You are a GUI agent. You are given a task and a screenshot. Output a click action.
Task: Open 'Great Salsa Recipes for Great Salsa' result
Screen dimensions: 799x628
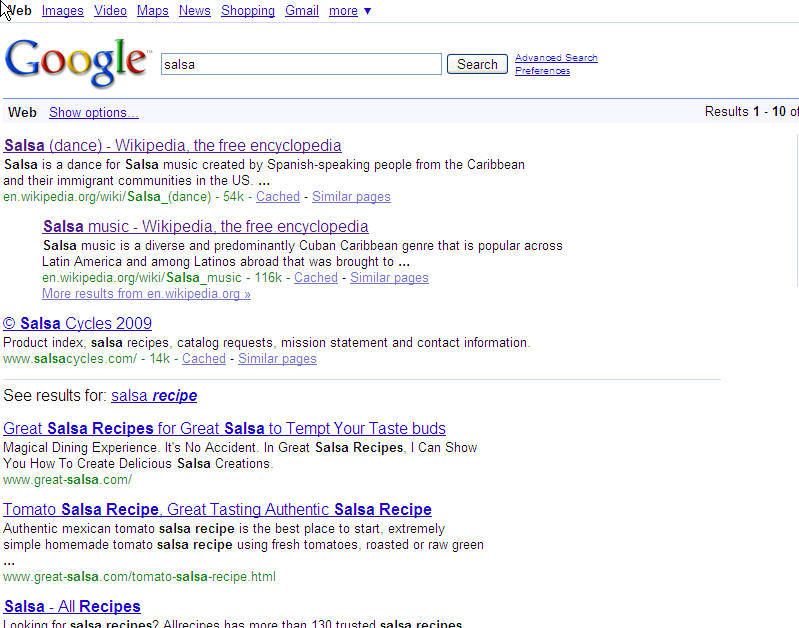point(224,428)
